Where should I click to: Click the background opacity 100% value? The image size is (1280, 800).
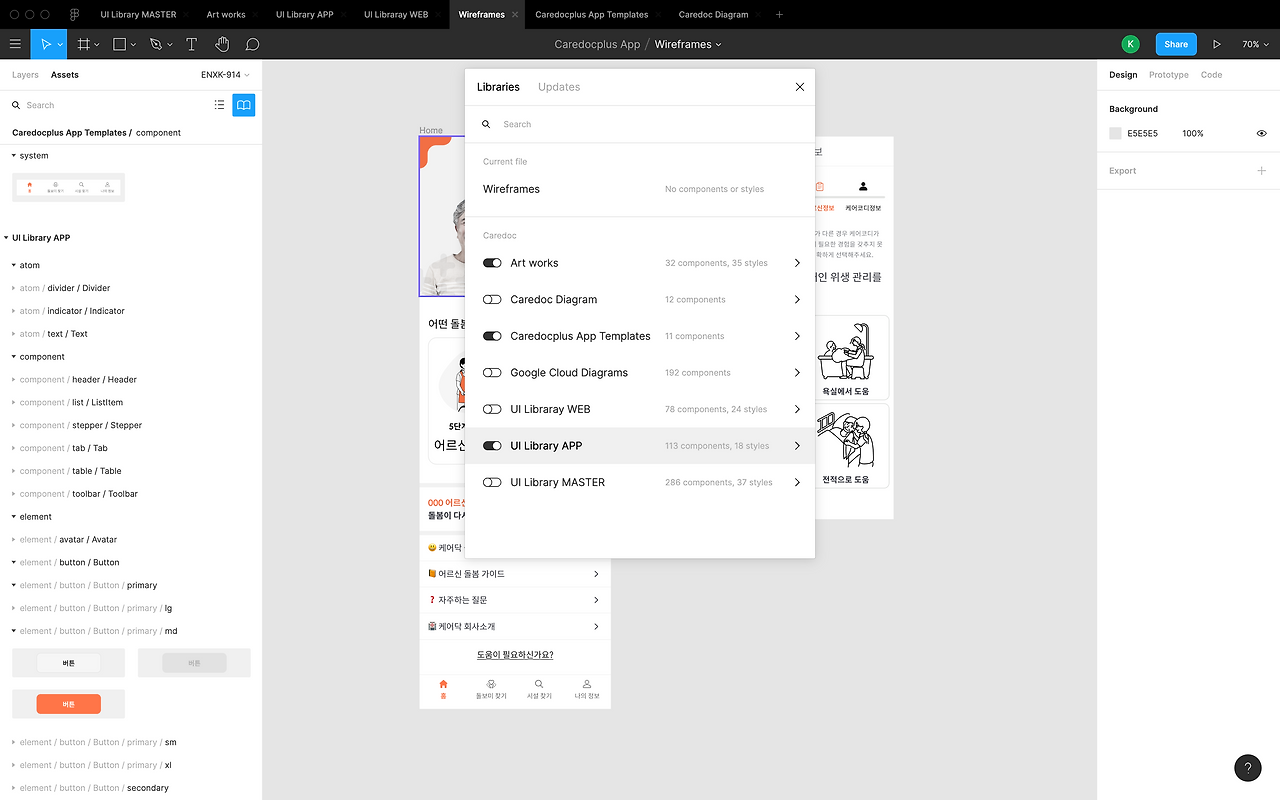tap(1193, 133)
